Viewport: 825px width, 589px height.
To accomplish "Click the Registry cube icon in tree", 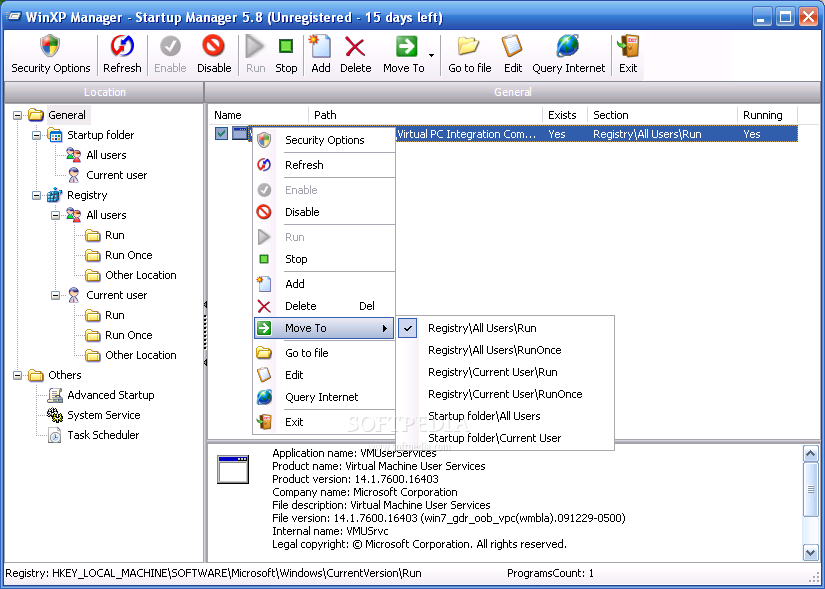I will tap(54, 195).
